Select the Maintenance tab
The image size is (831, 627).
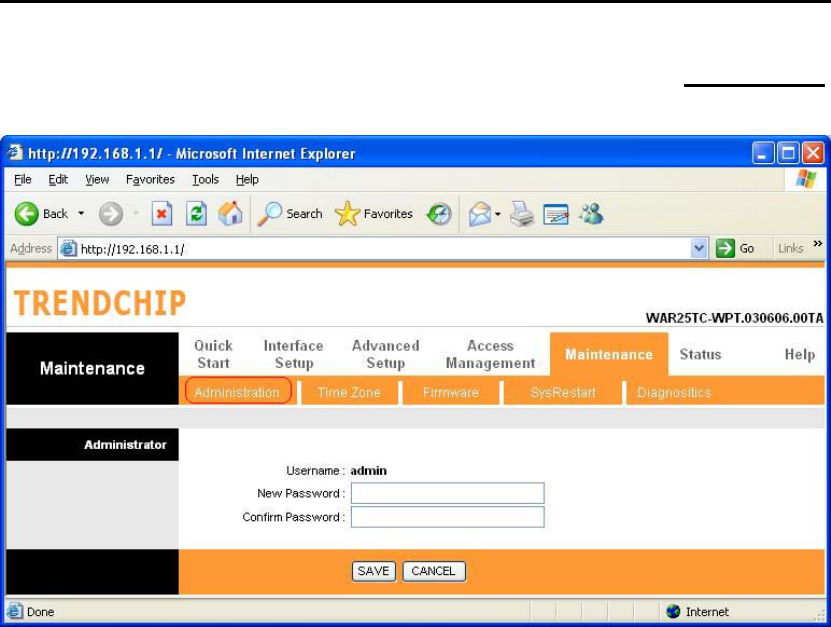[x=609, y=354]
